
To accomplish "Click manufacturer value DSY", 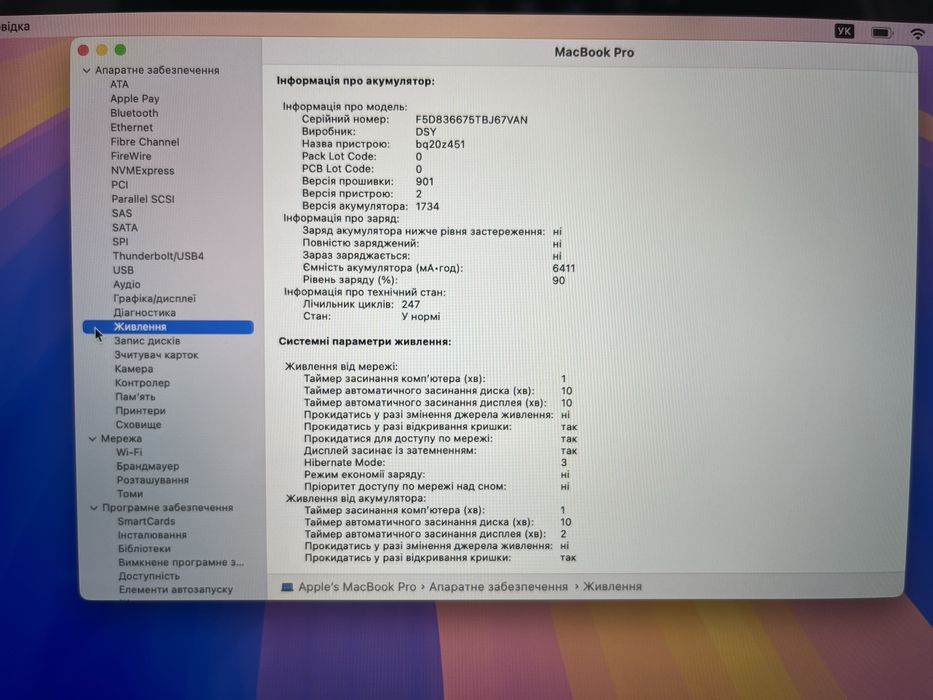I will [x=426, y=132].
